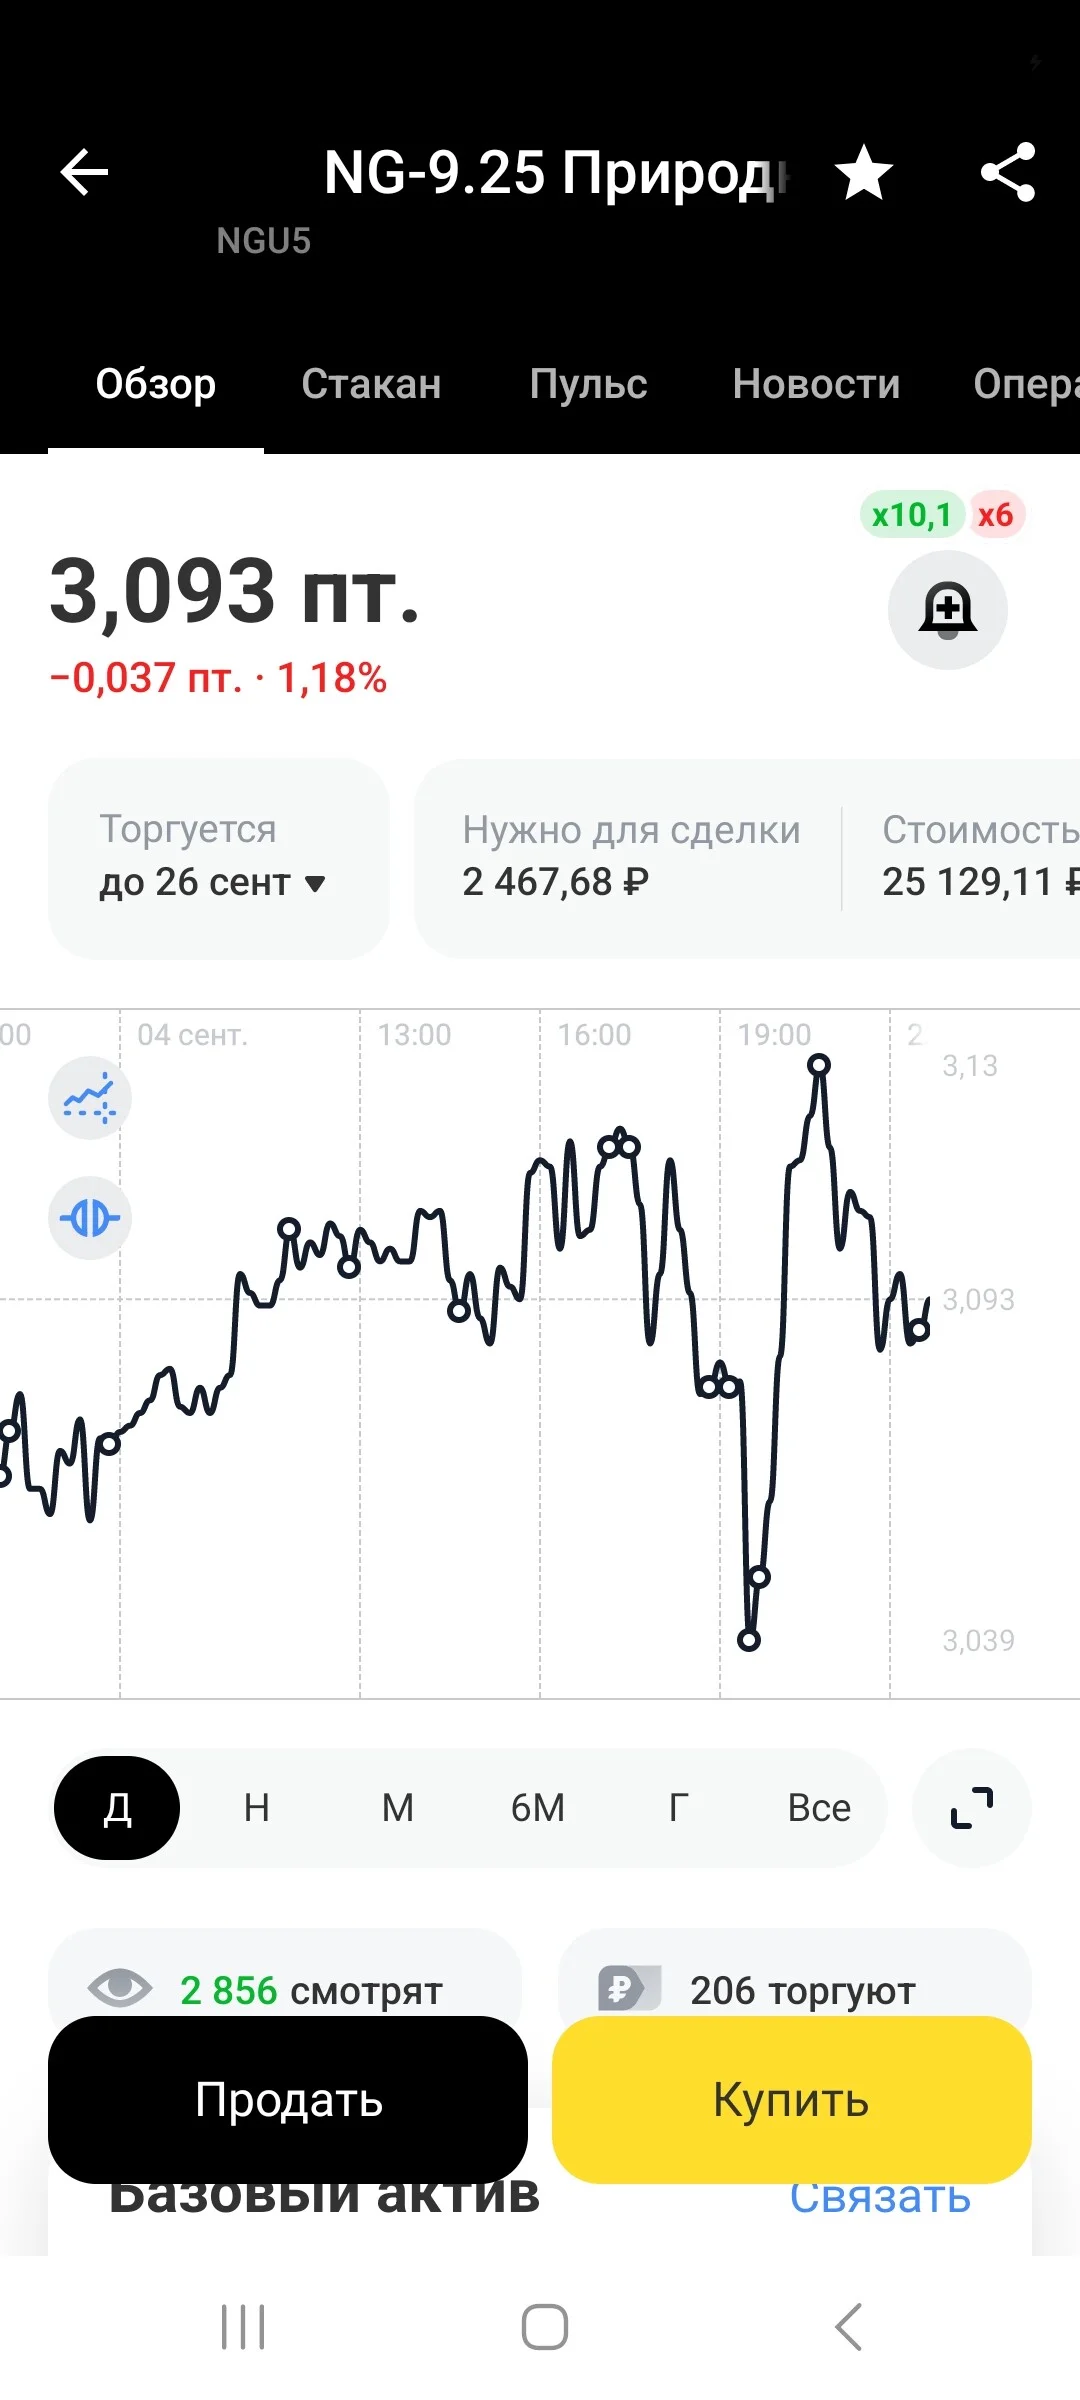The width and height of the screenshot is (1080, 2400).
Task: Select the Н weekly chart period
Action: point(257,1808)
